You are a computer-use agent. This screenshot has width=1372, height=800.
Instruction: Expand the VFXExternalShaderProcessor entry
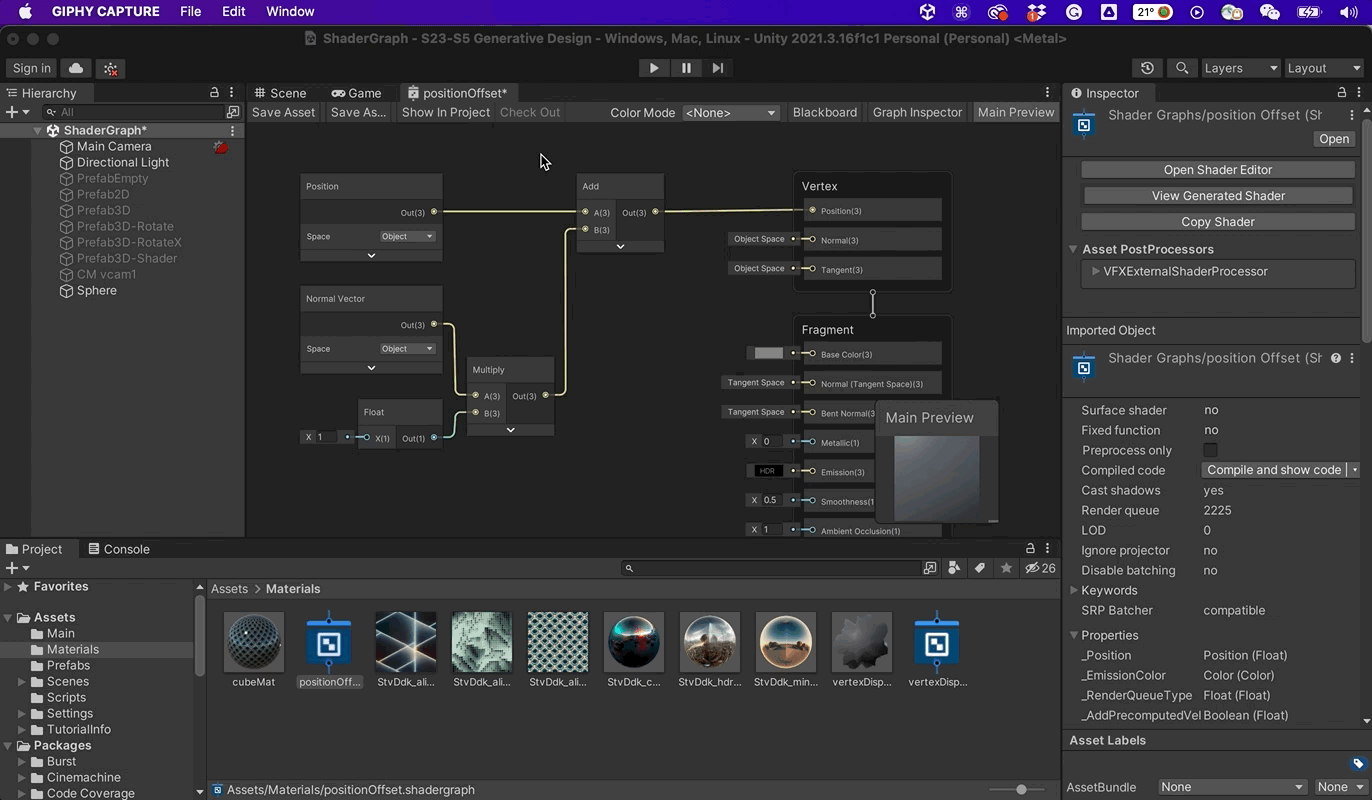click(1096, 271)
